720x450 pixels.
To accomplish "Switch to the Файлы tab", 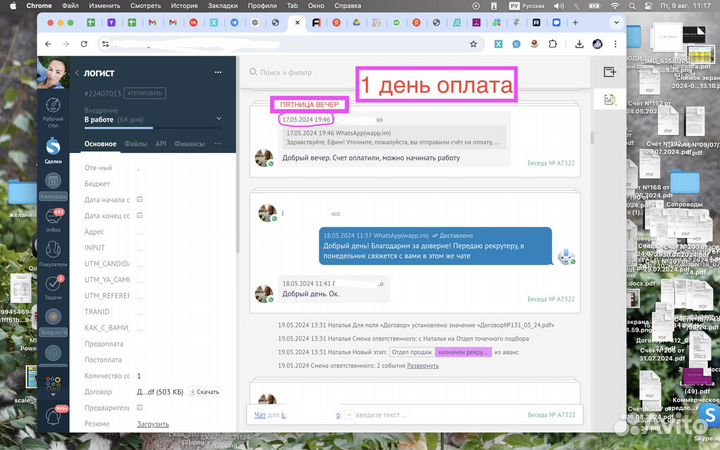I will click(136, 144).
